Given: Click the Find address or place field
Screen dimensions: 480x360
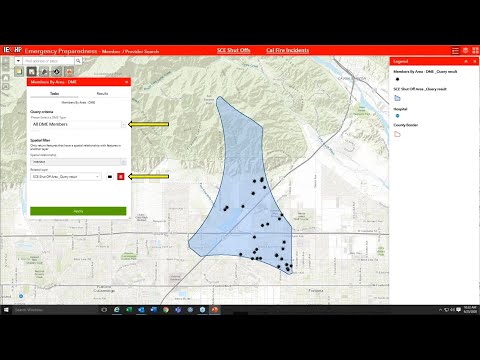Looking at the screenshot, I should click(x=49, y=61).
